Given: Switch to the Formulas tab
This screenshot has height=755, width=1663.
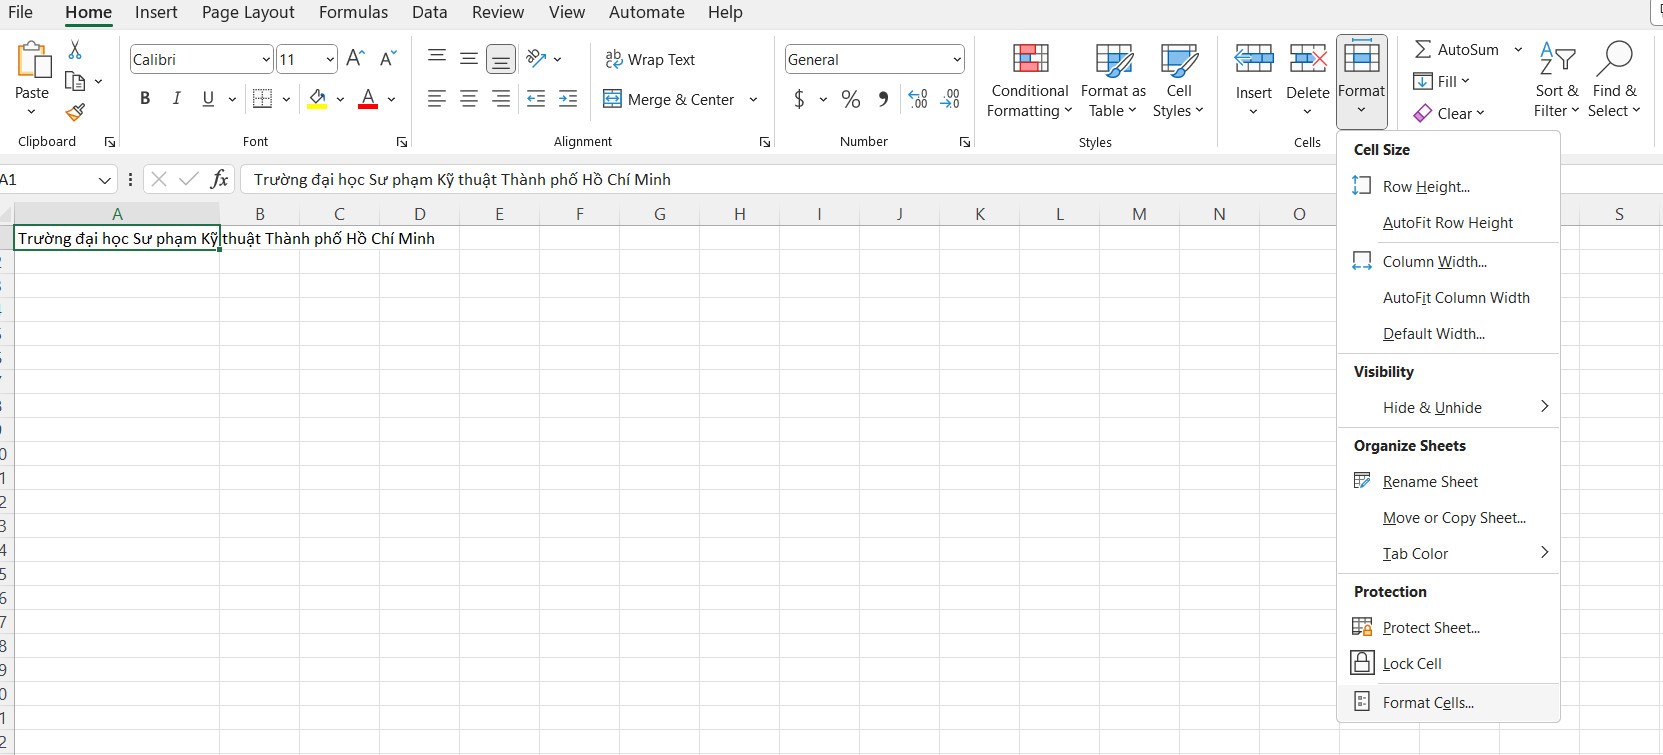Looking at the screenshot, I should pos(353,12).
